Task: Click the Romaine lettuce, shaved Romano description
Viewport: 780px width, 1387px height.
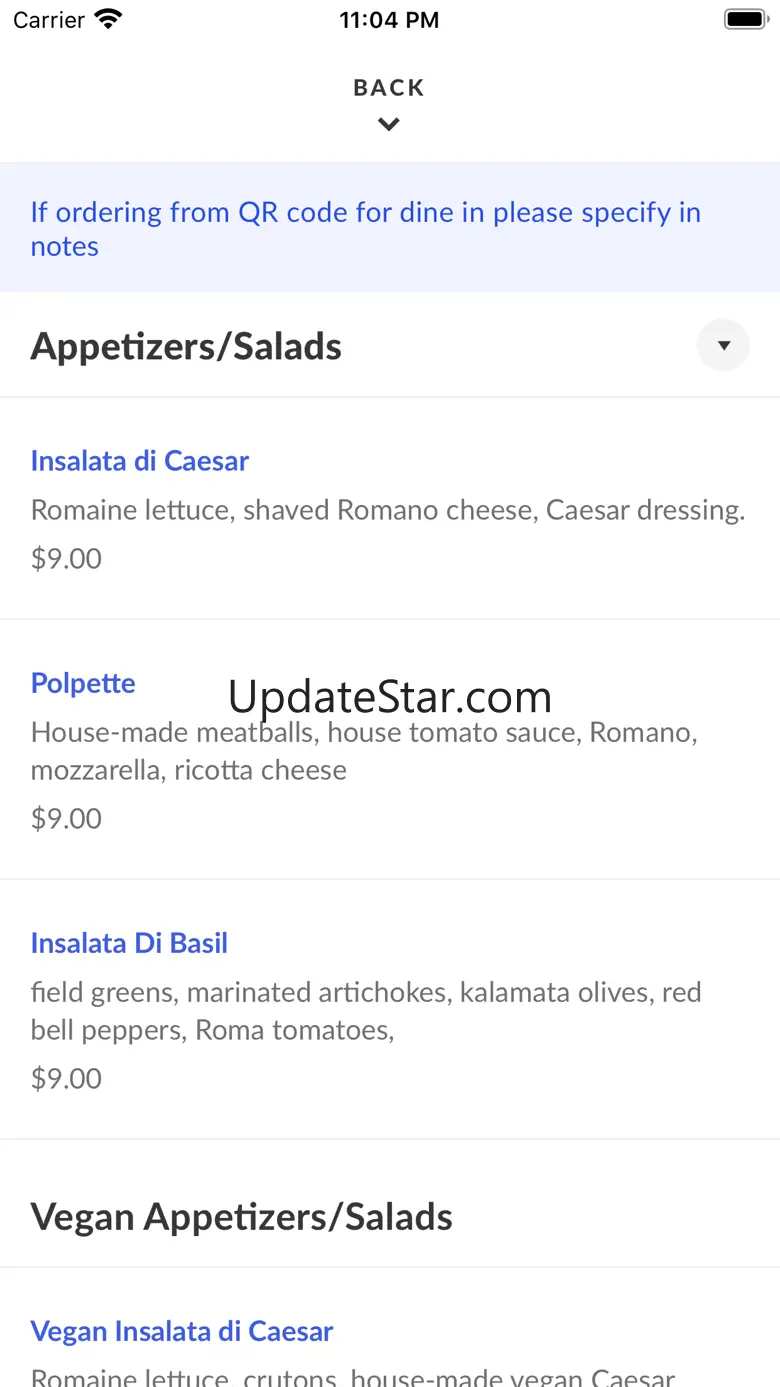Action: pos(388,510)
